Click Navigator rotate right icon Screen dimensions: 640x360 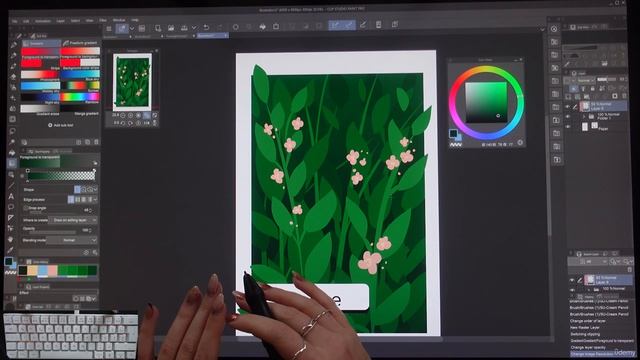[131, 123]
